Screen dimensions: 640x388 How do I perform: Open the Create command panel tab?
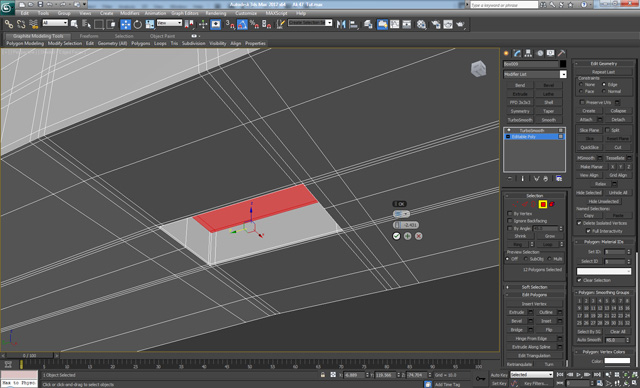coord(507,53)
